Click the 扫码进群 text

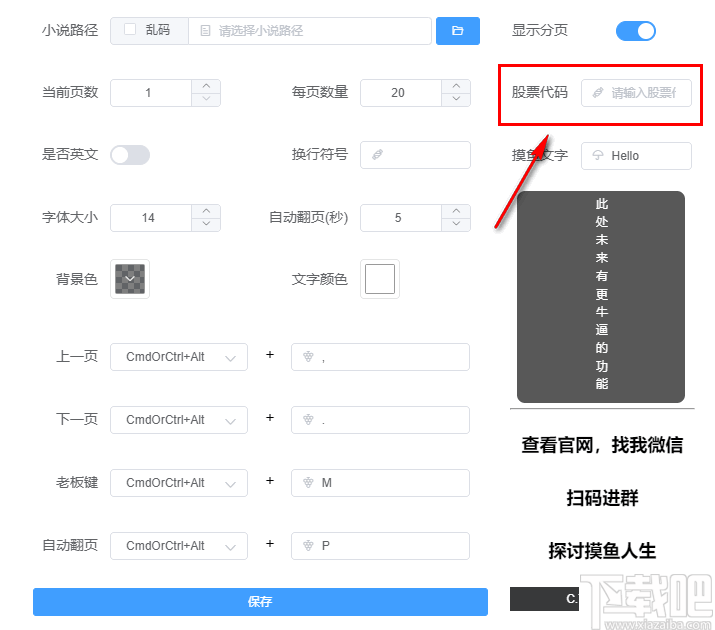coord(602,498)
